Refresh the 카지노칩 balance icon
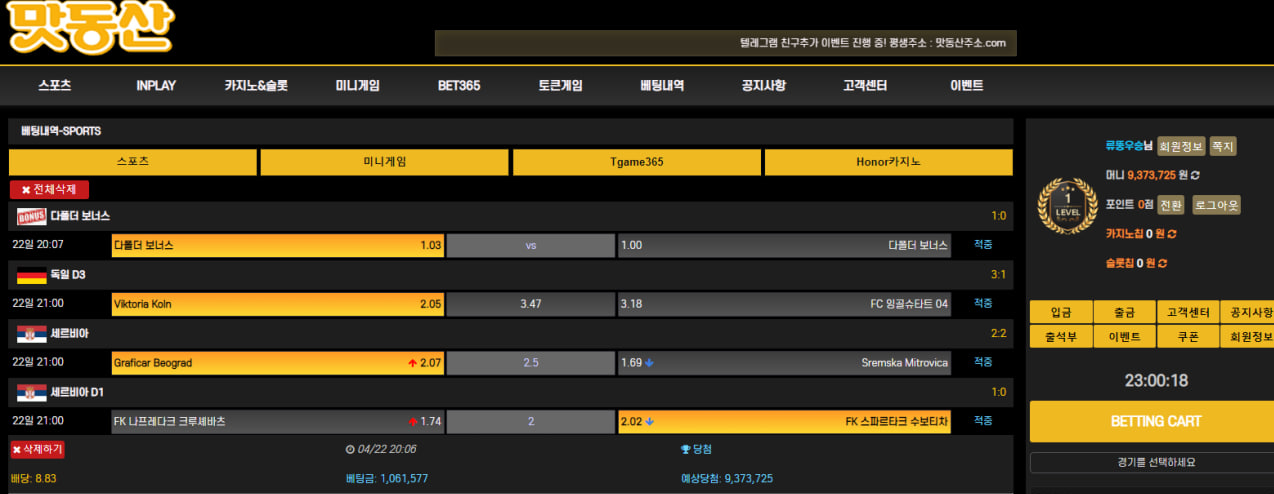 [1172, 234]
